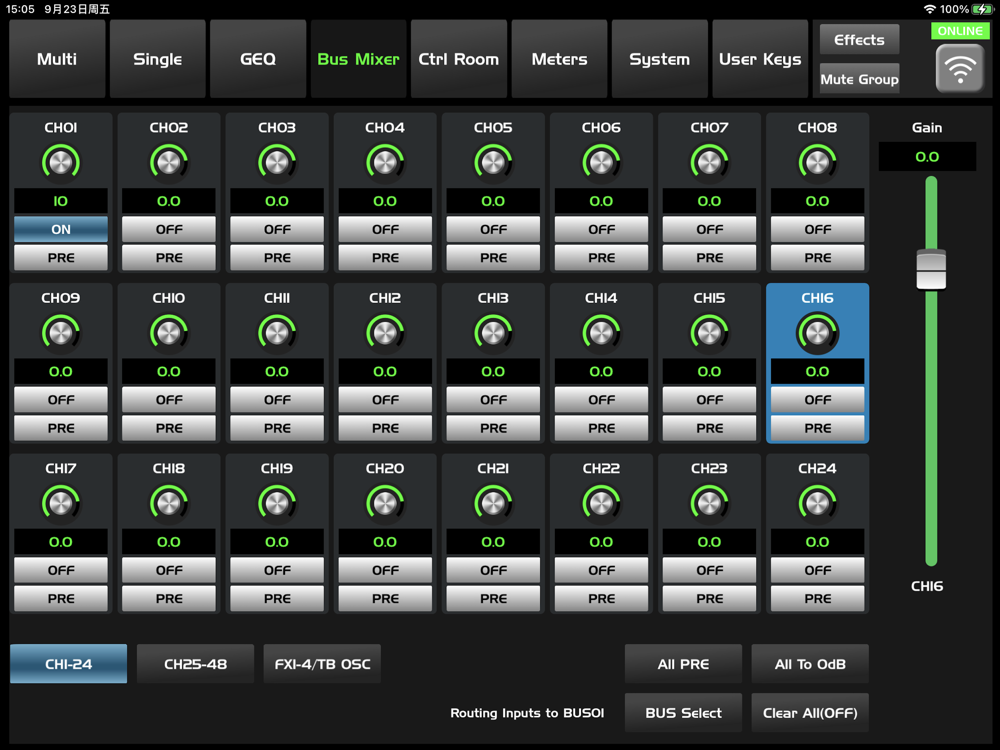Screen dimensions: 1000x750
Task: Toggle the CH12 PRE button
Action: (x=385, y=428)
